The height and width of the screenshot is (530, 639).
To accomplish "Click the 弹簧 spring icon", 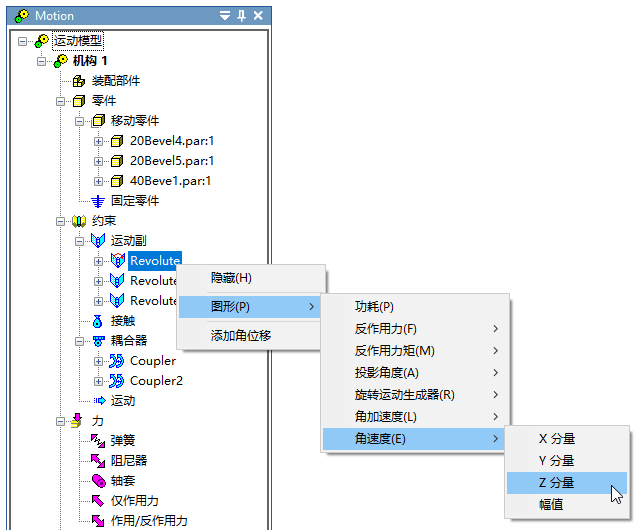I will point(98,440).
